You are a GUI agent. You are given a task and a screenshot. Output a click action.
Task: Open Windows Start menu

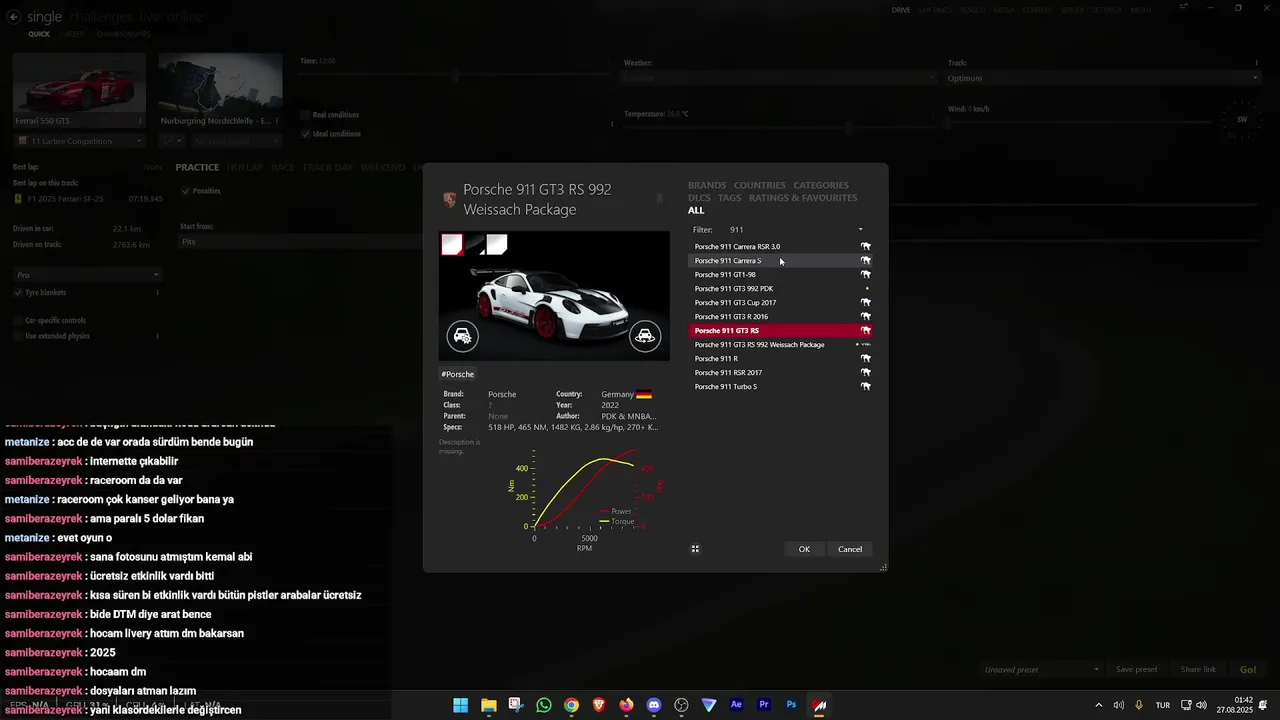coord(461,705)
